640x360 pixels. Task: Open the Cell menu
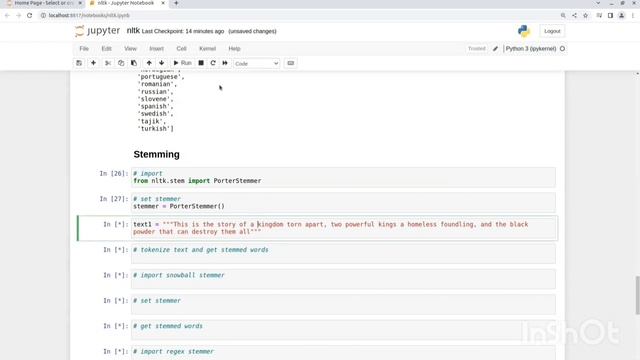pyautogui.click(x=181, y=49)
